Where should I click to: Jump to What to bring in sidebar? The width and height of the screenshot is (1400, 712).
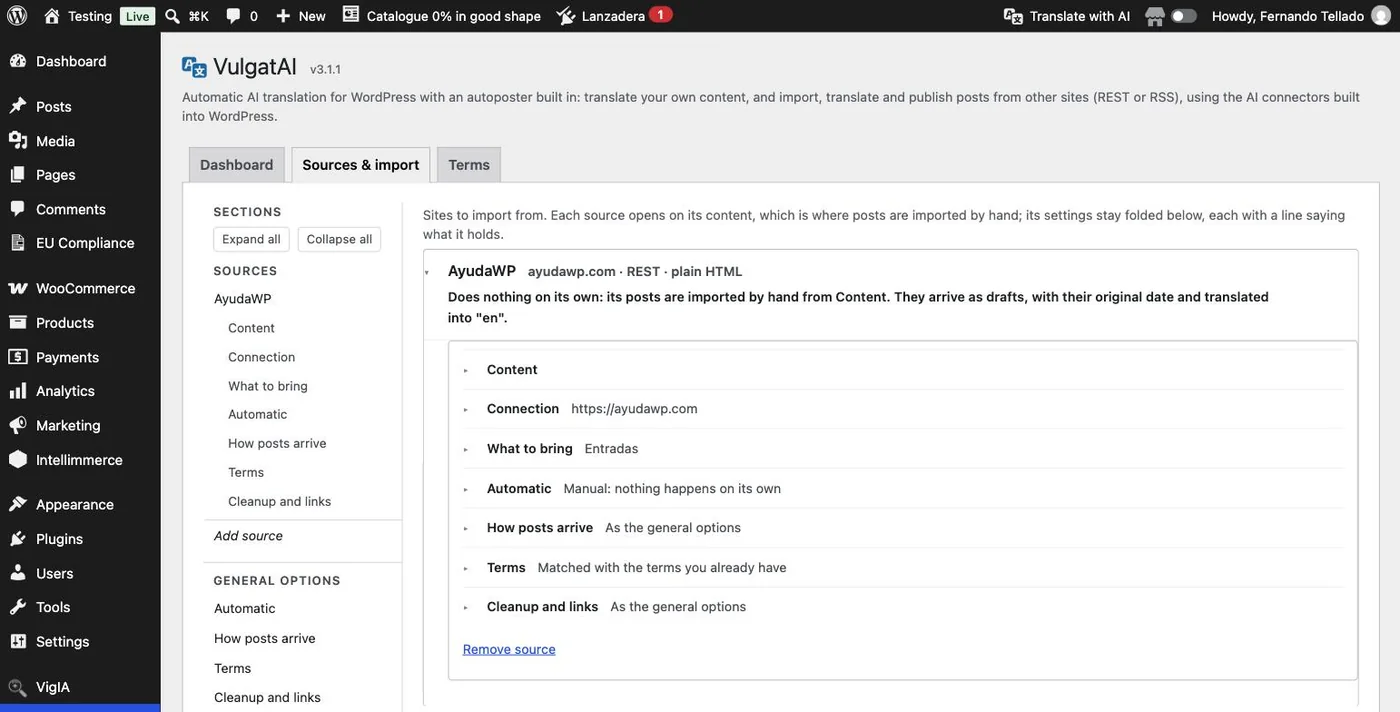[x=268, y=386]
